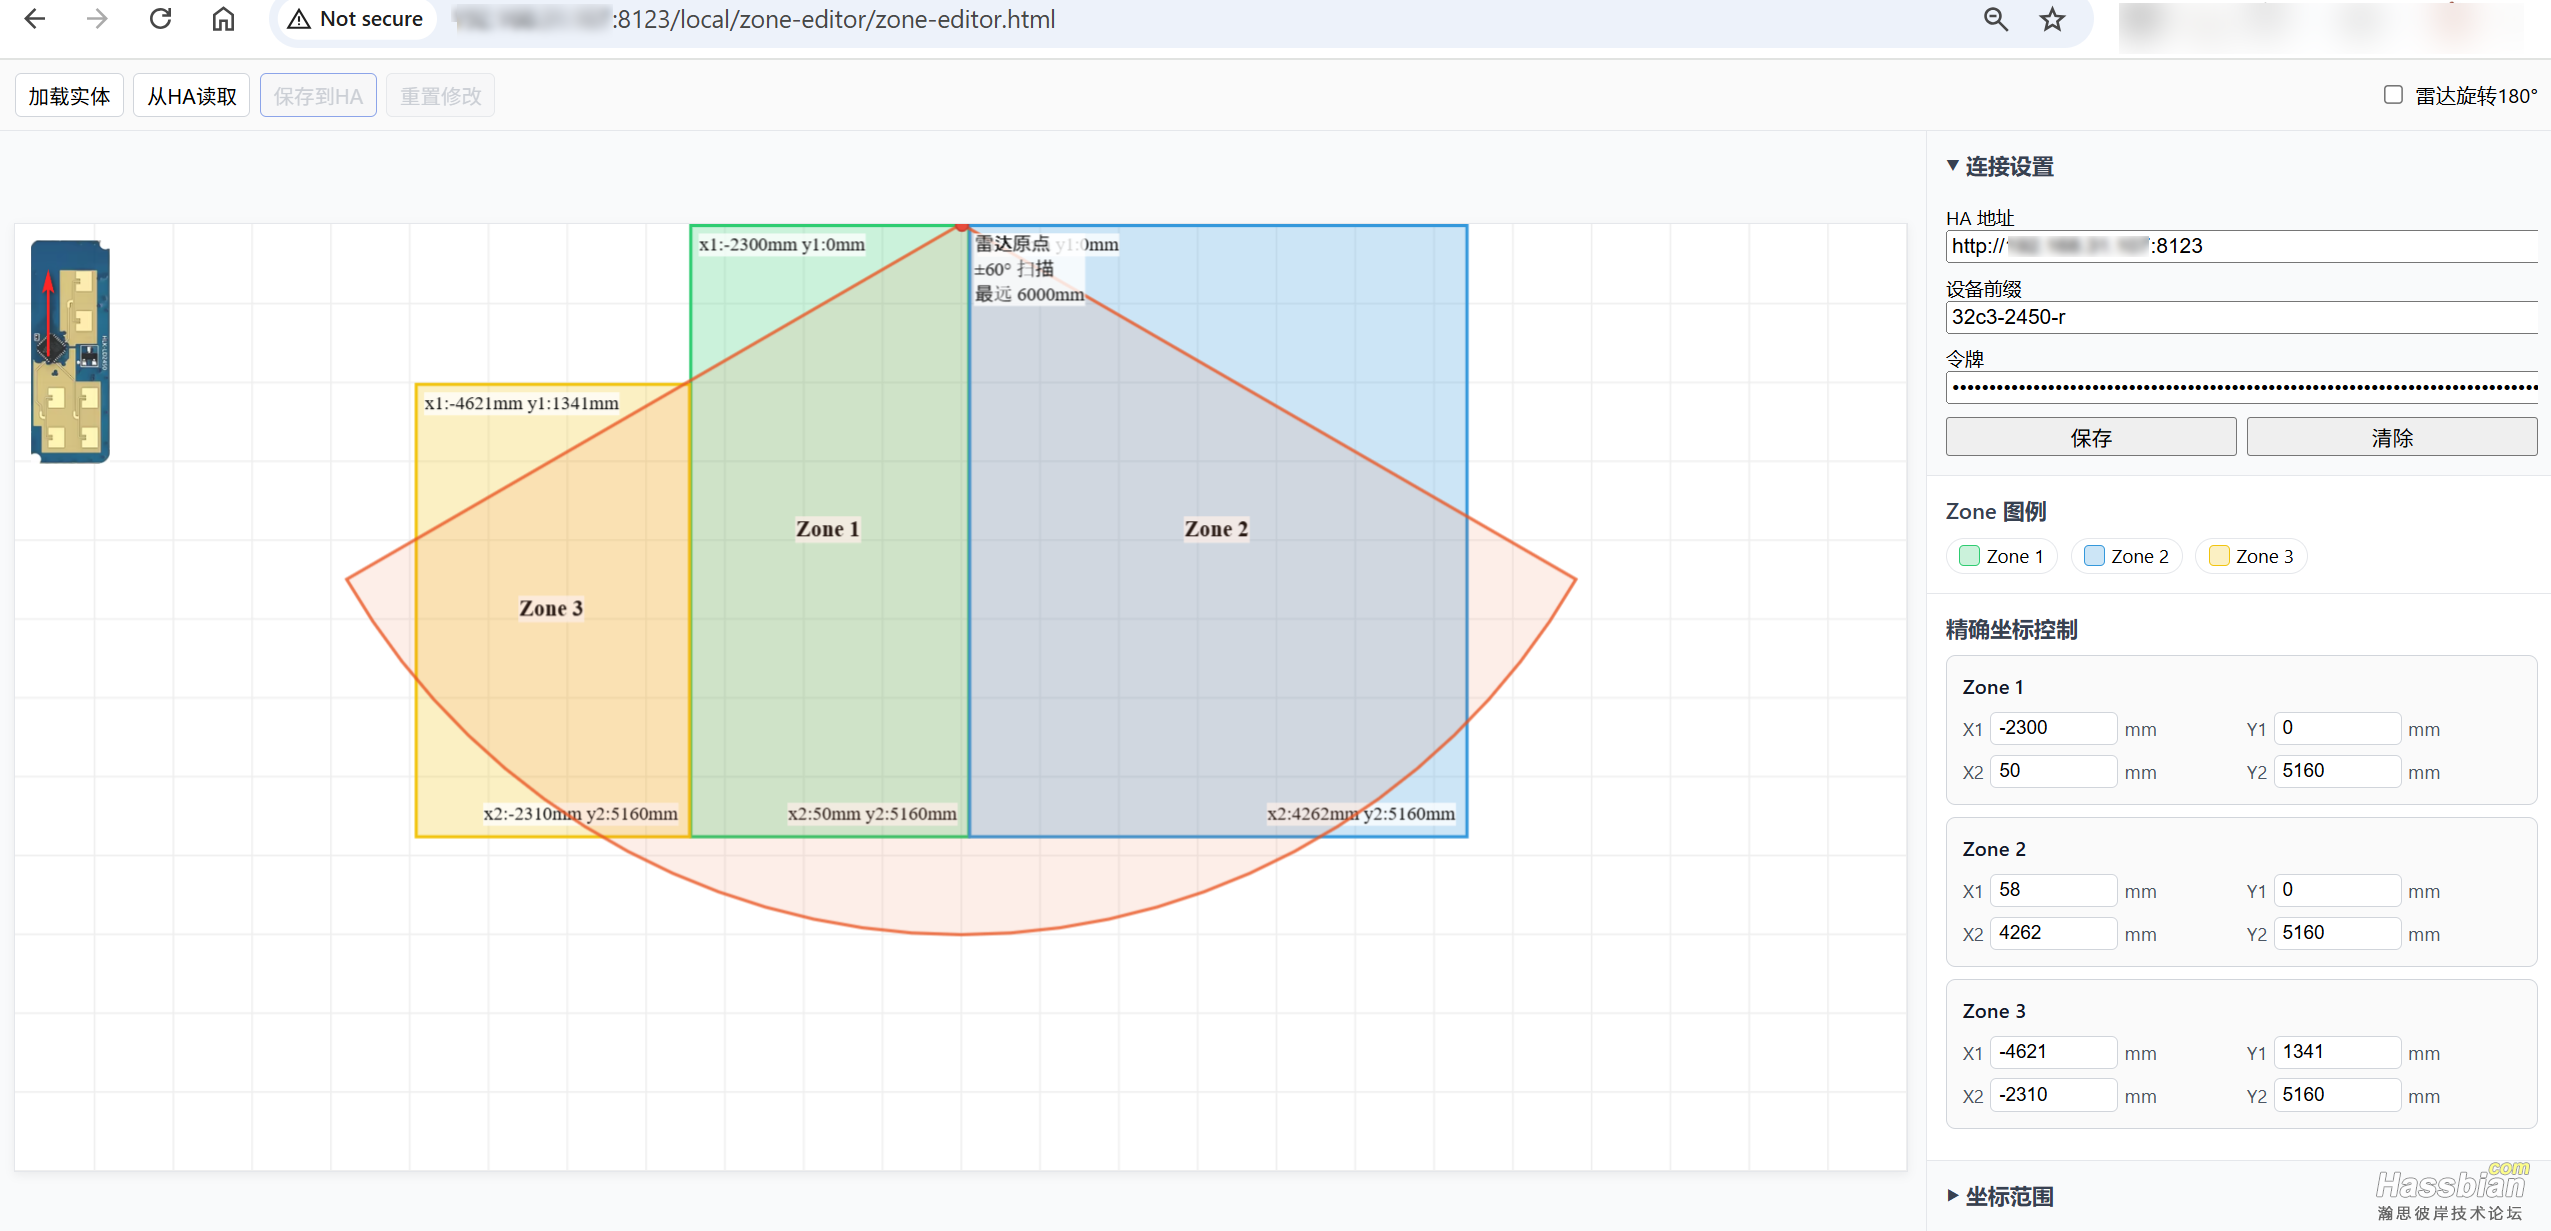Click the 从HA读取 button
Screen dimensions: 2551x1231
coord(191,96)
